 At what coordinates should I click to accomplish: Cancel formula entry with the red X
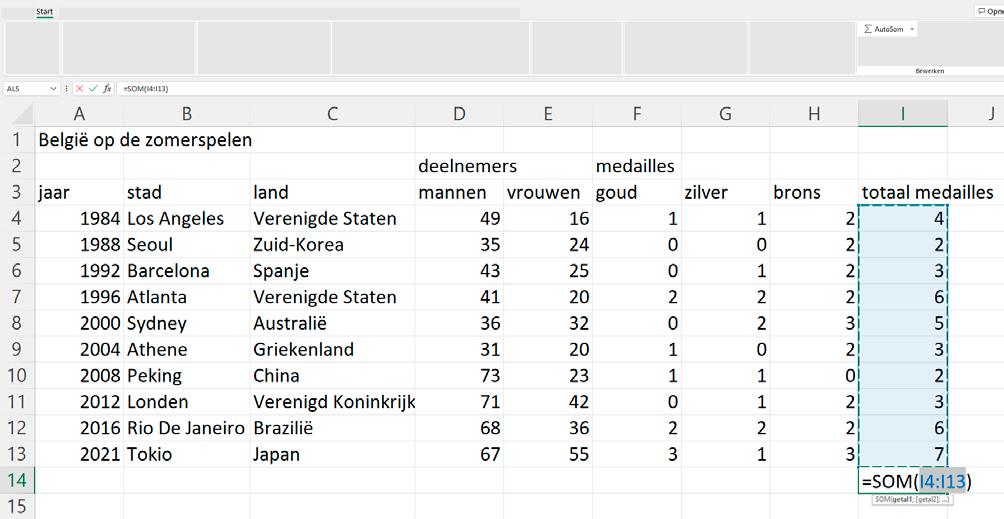tap(80, 89)
